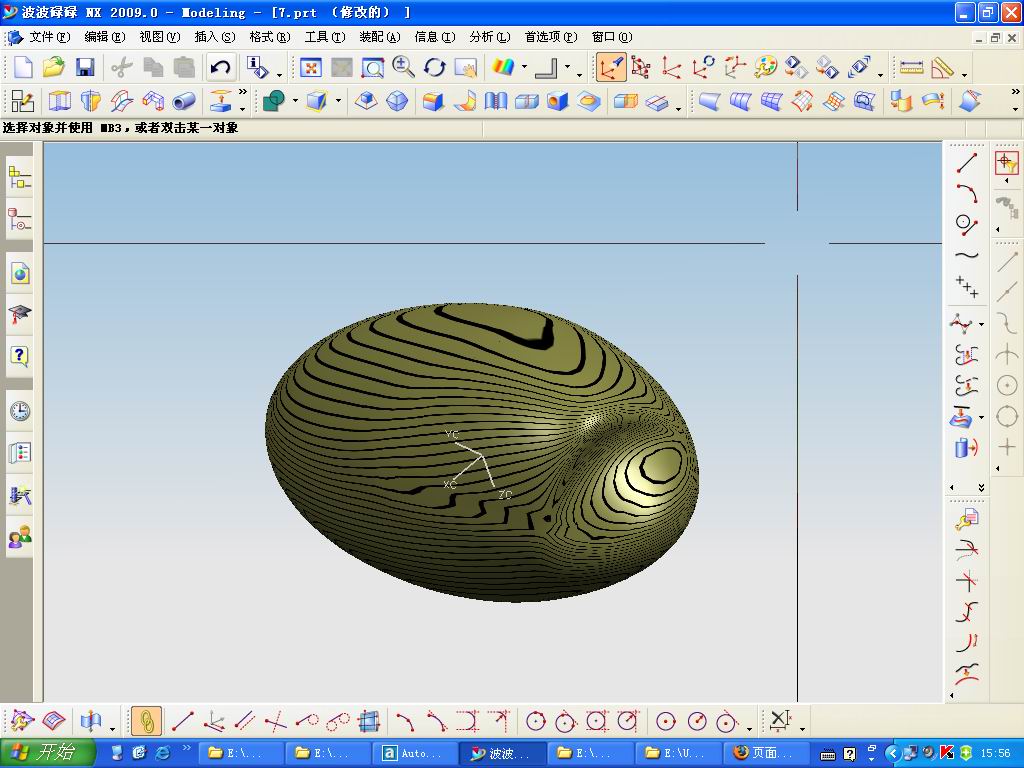Open 工具 (Tools) menu
Viewport: 1024px width, 768px height.
(x=325, y=37)
